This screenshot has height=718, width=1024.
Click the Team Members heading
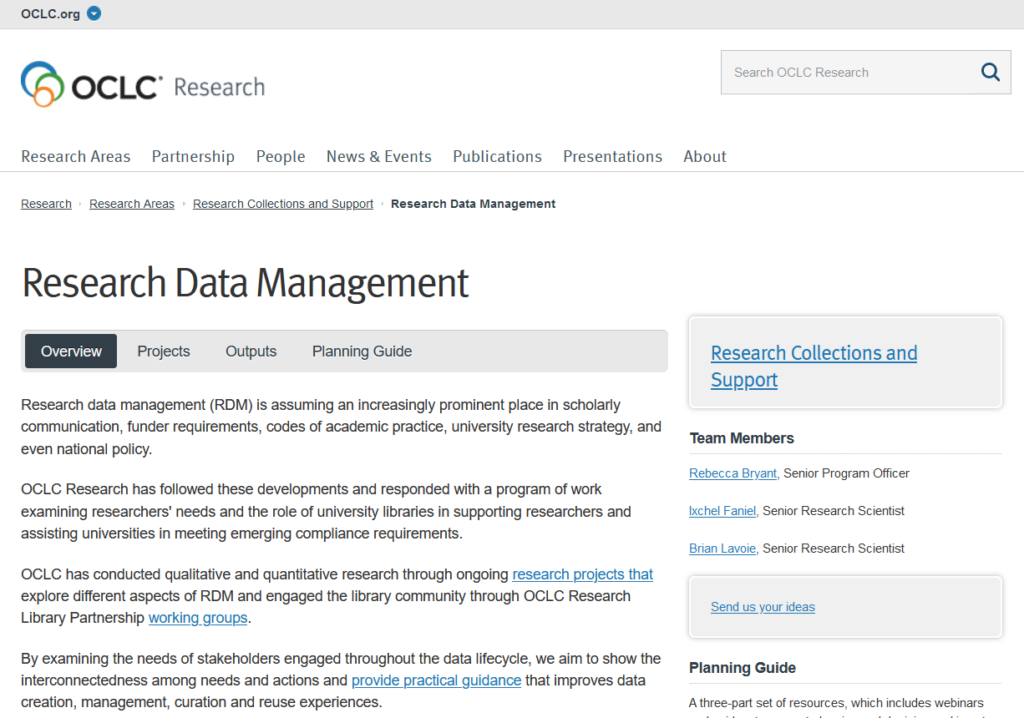click(x=742, y=438)
